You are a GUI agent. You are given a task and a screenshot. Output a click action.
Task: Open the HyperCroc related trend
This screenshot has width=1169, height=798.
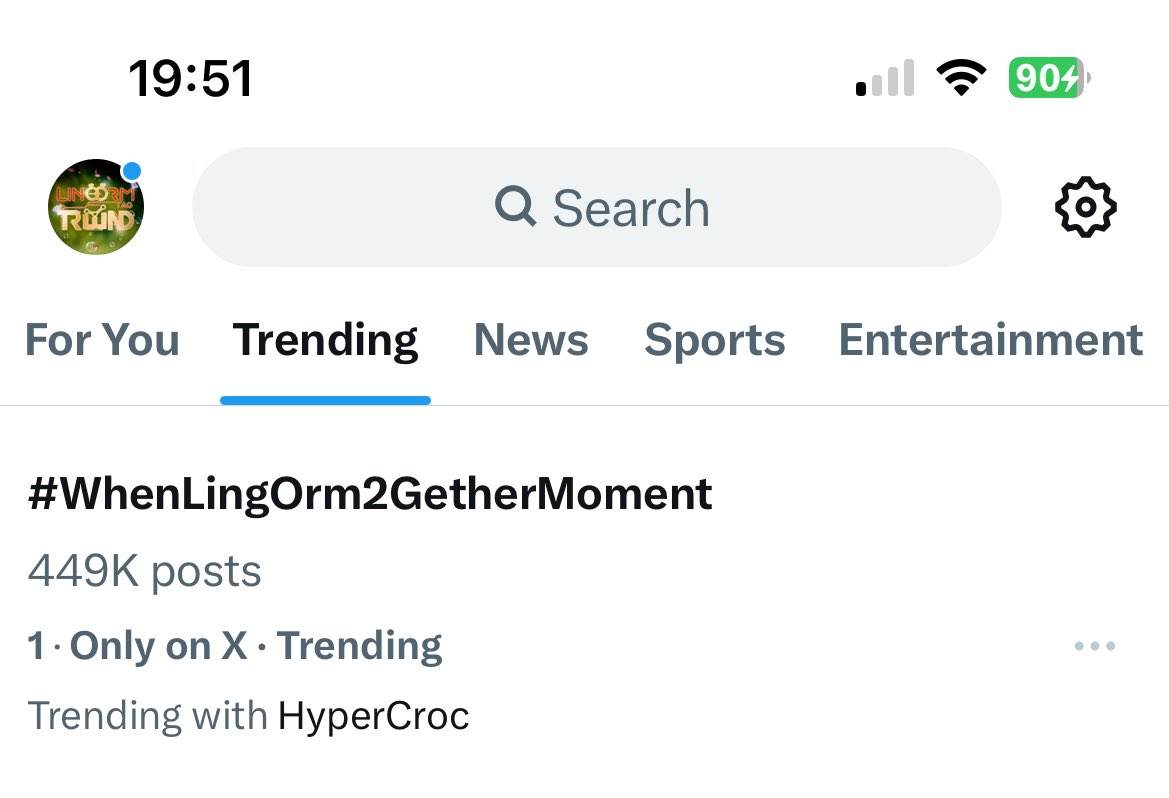(x=373, y=716)
